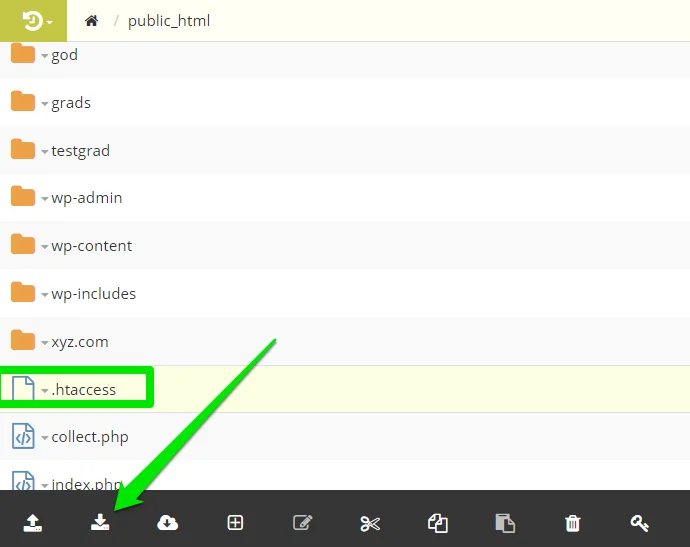
Task: Click the wp-content folder icon
Action: point(23,245)
